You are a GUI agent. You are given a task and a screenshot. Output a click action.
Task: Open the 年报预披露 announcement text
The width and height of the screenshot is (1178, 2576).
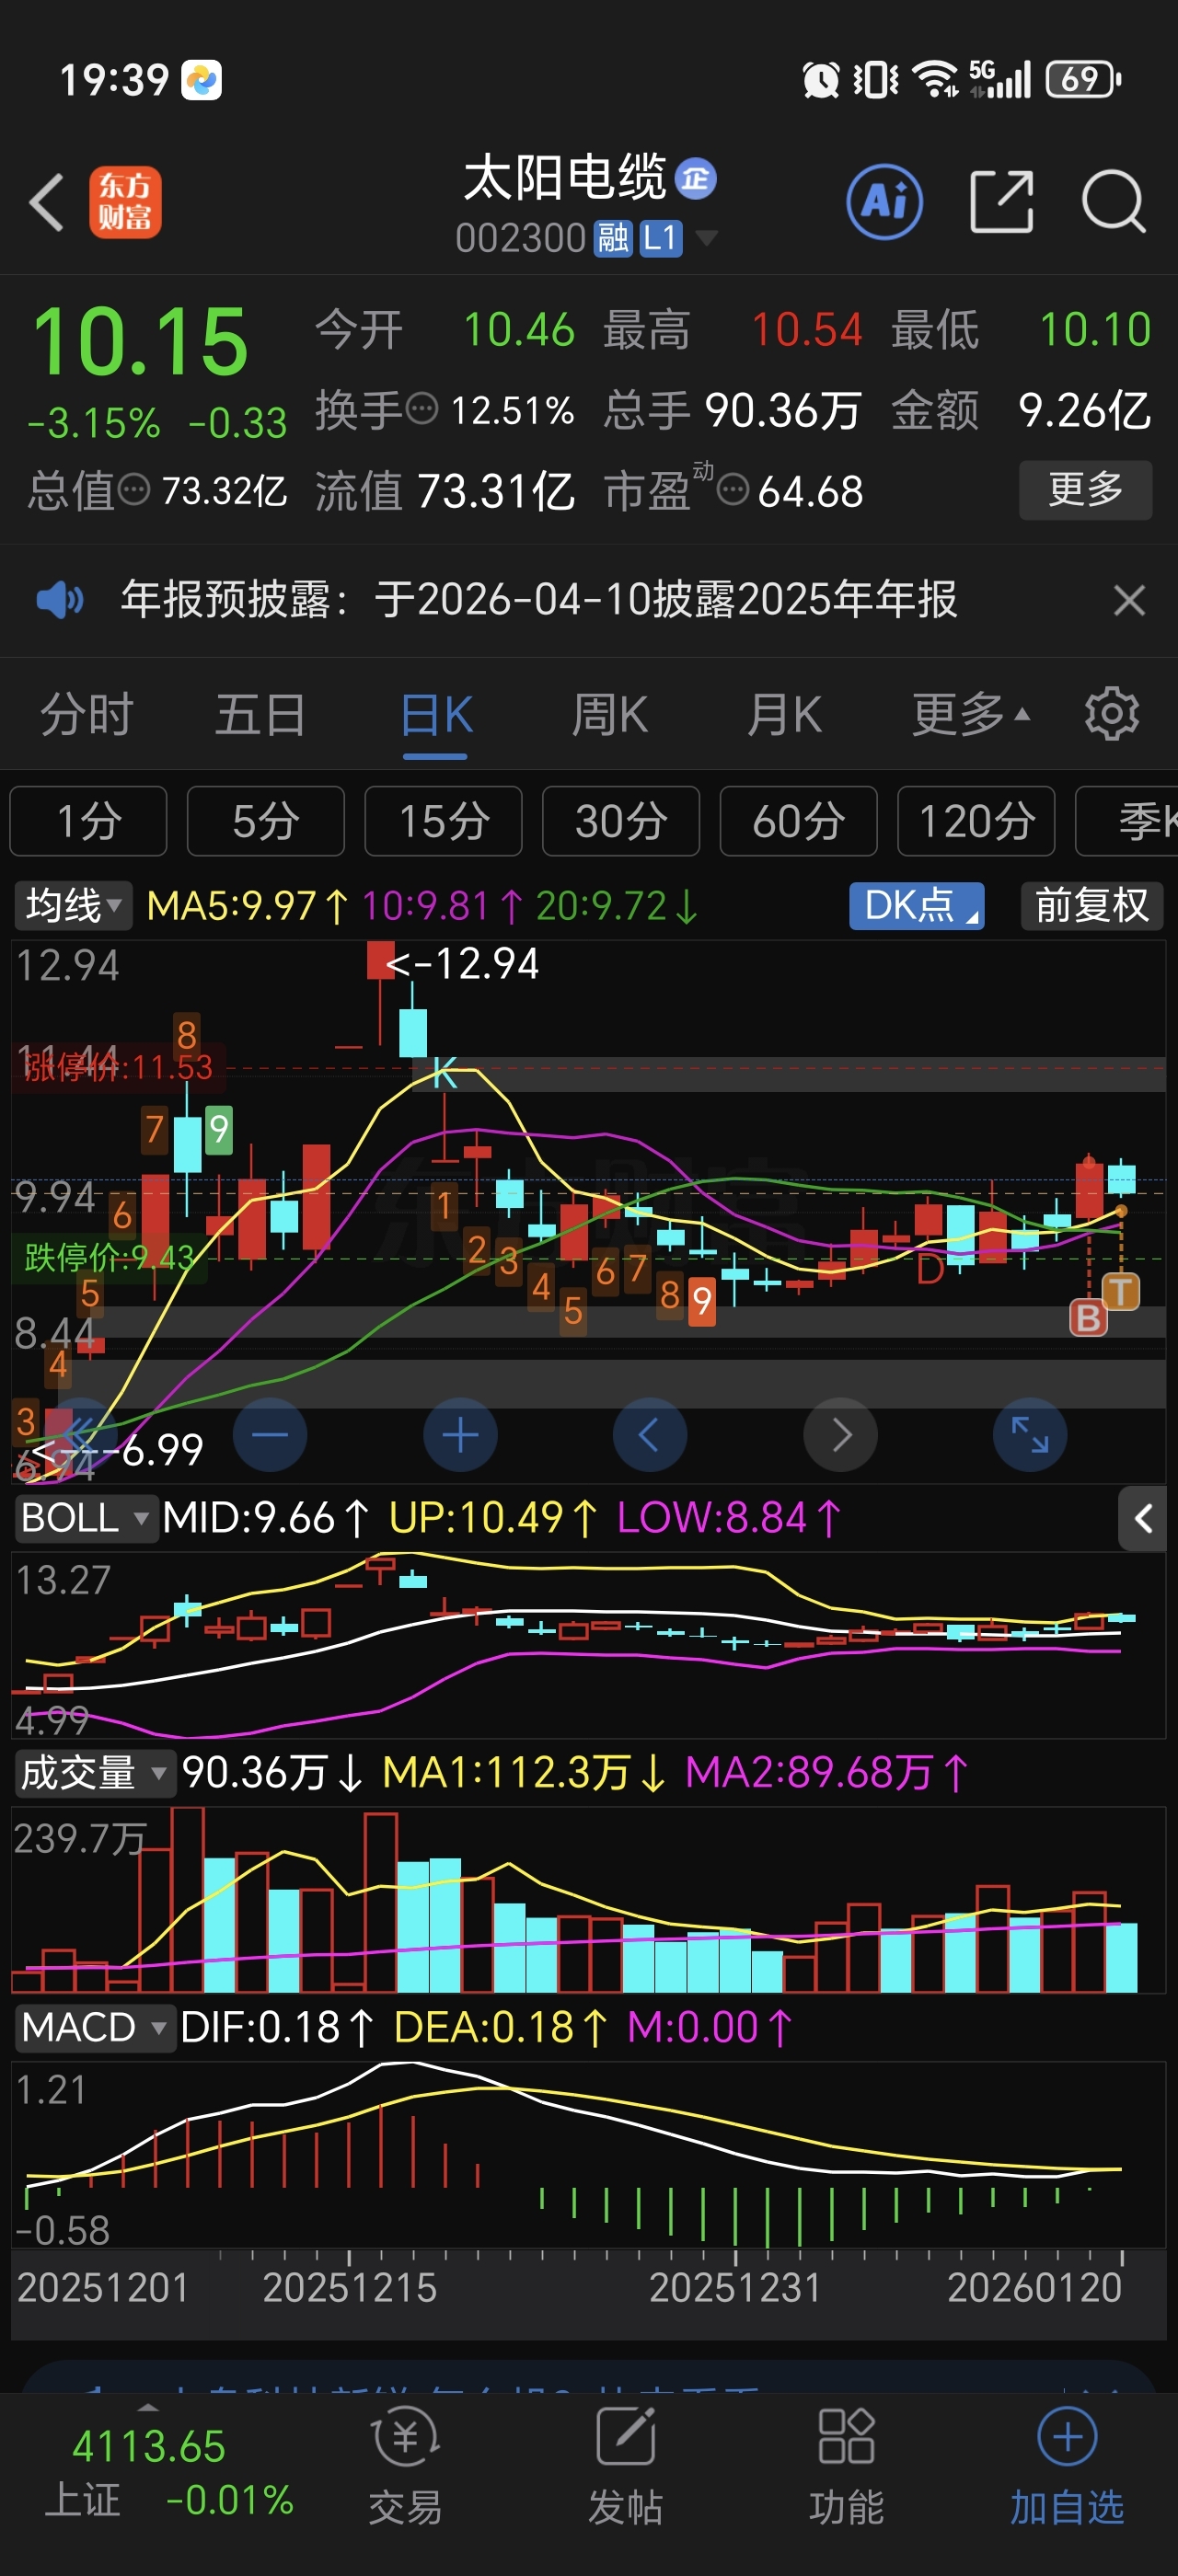point(538,600)
